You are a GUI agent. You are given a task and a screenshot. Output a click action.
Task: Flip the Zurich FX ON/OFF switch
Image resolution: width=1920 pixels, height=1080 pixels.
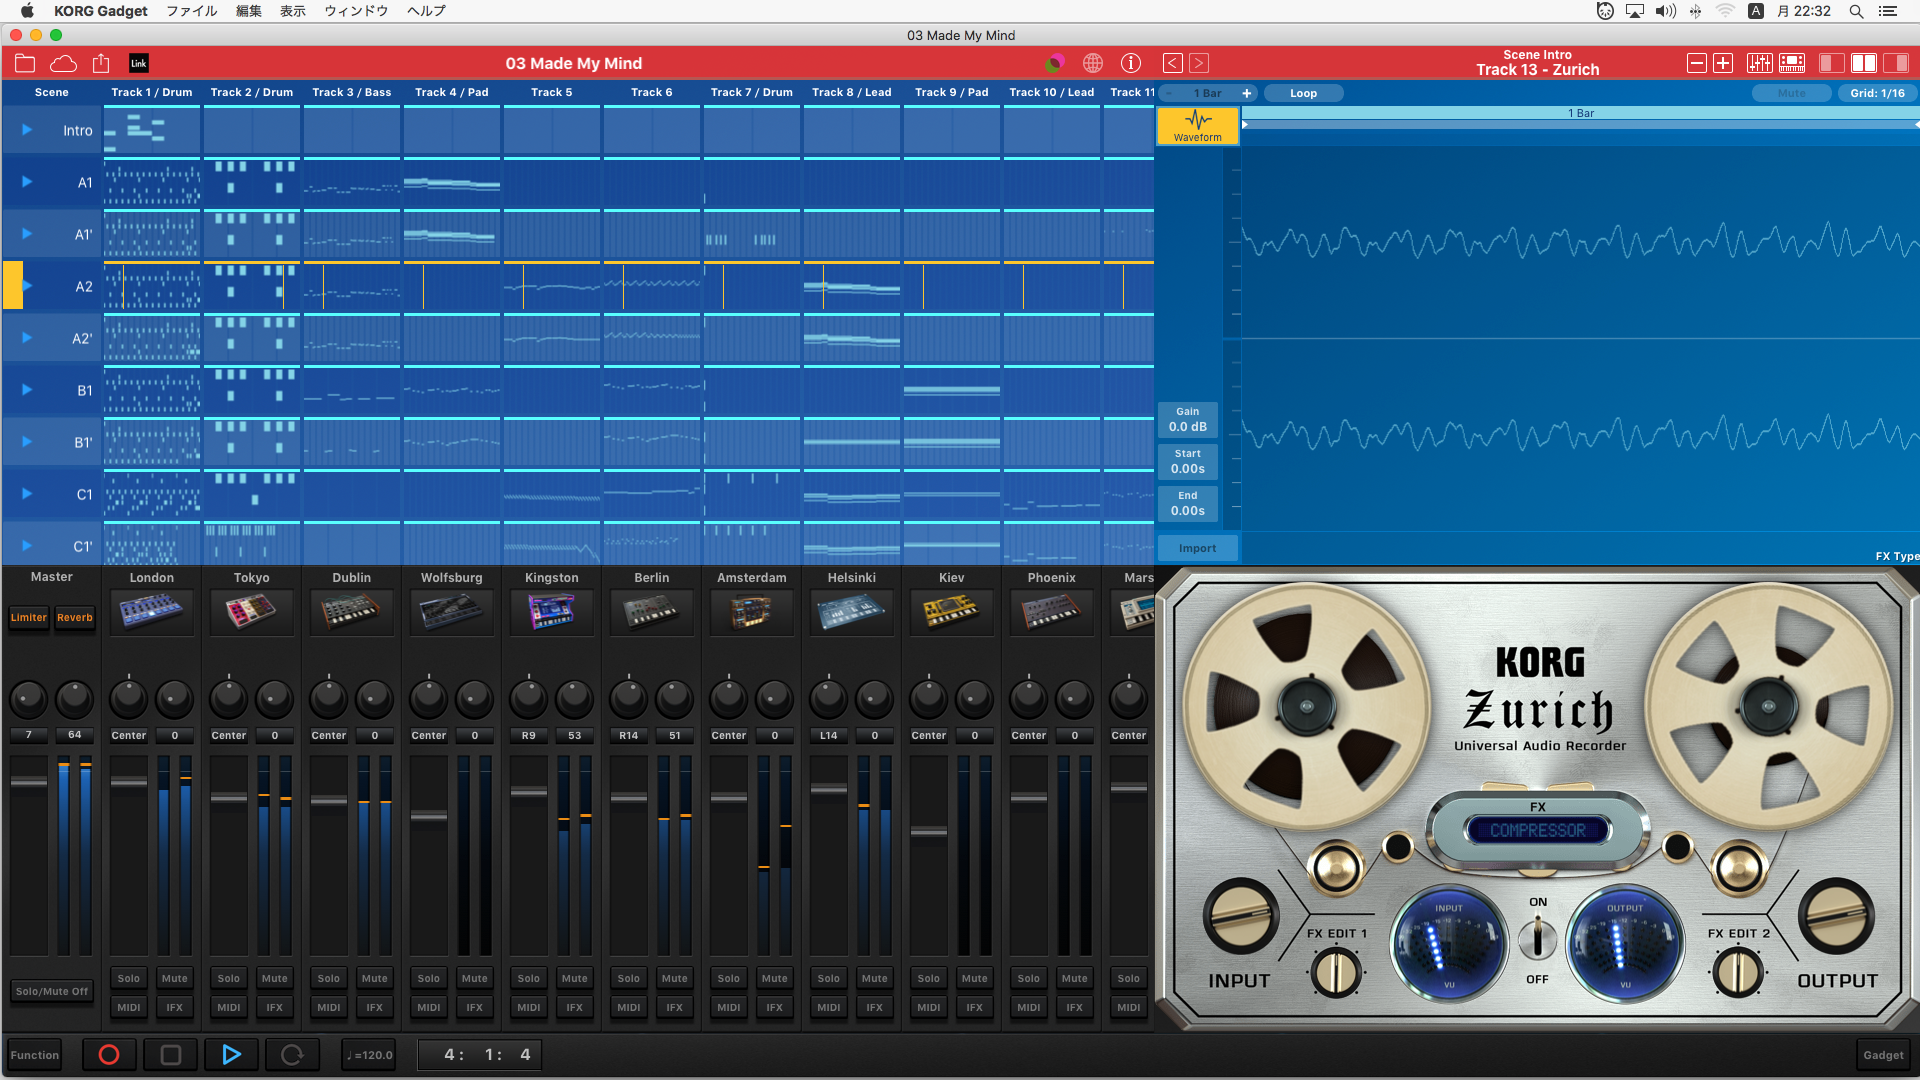1538,940
